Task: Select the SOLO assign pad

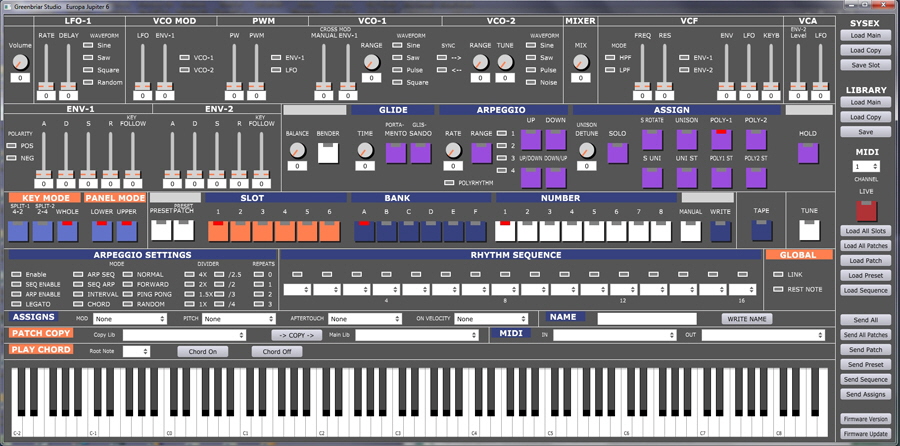Action: [x=618, y=153]
